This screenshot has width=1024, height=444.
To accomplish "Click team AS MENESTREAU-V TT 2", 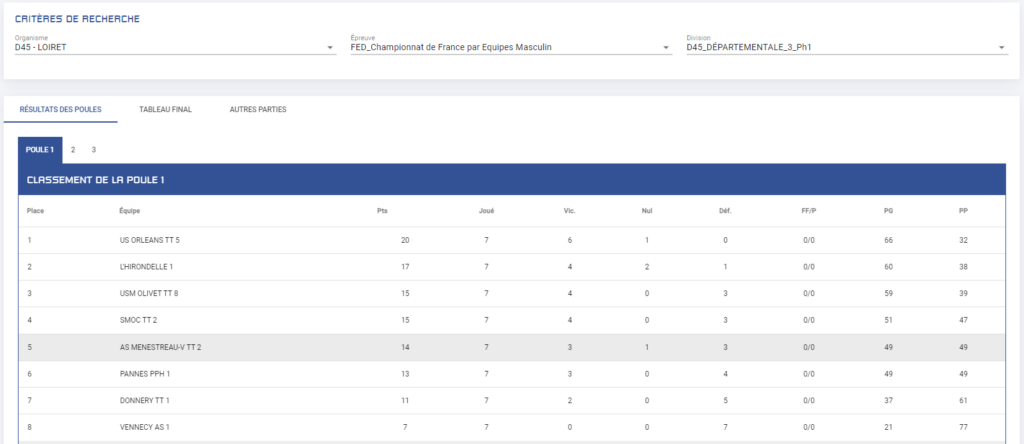I will pos(160,347).
